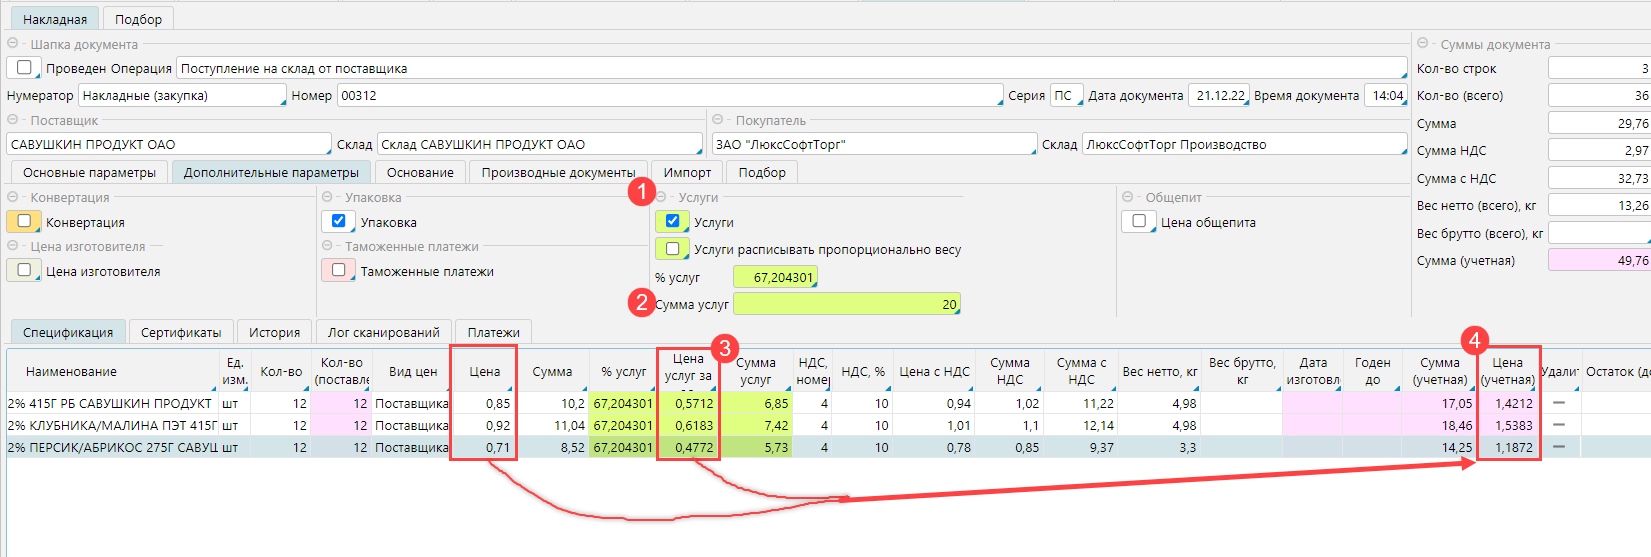The height and width of the screenshot is (557, 1651).
Task: Open the Поставщик САВУШКИН ПРОДУКТ ОАО selector
Action: [168, 144]
